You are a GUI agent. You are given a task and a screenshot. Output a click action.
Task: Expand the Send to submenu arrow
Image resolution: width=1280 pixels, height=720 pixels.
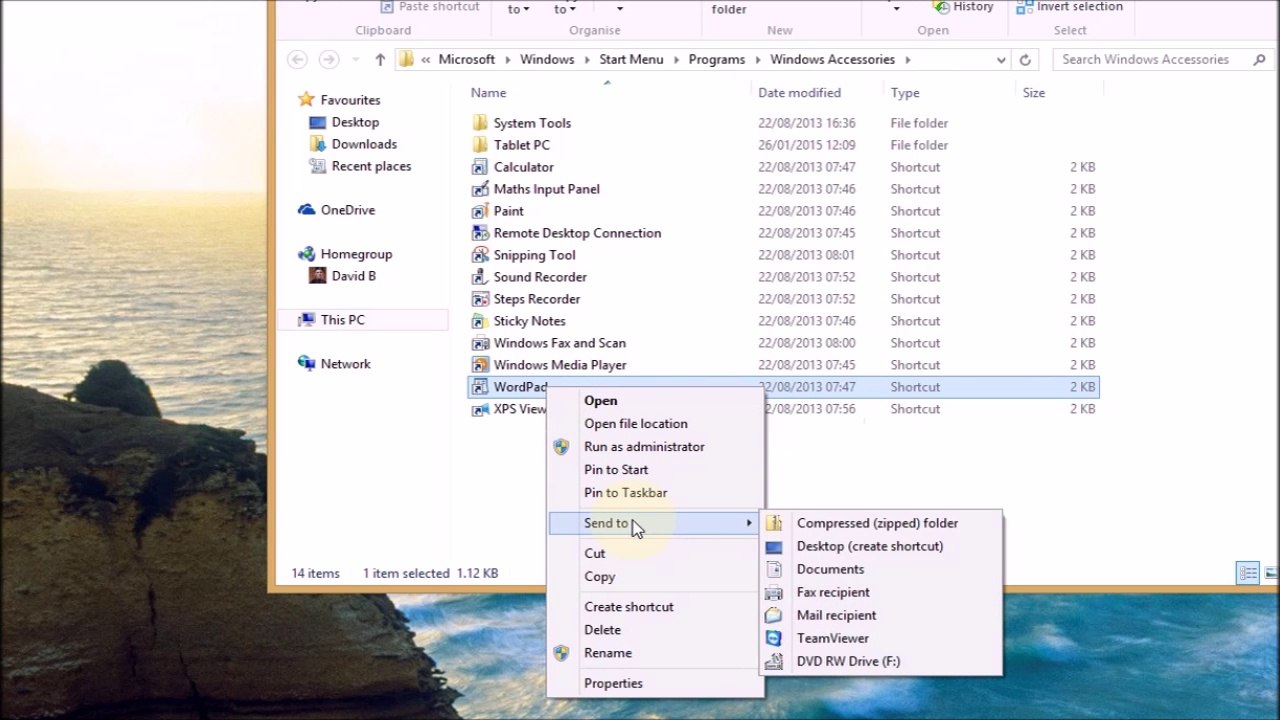[x=749, y=523]
